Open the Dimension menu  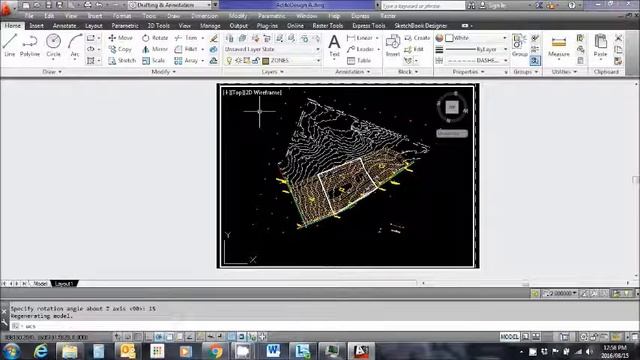pos(204,16)
